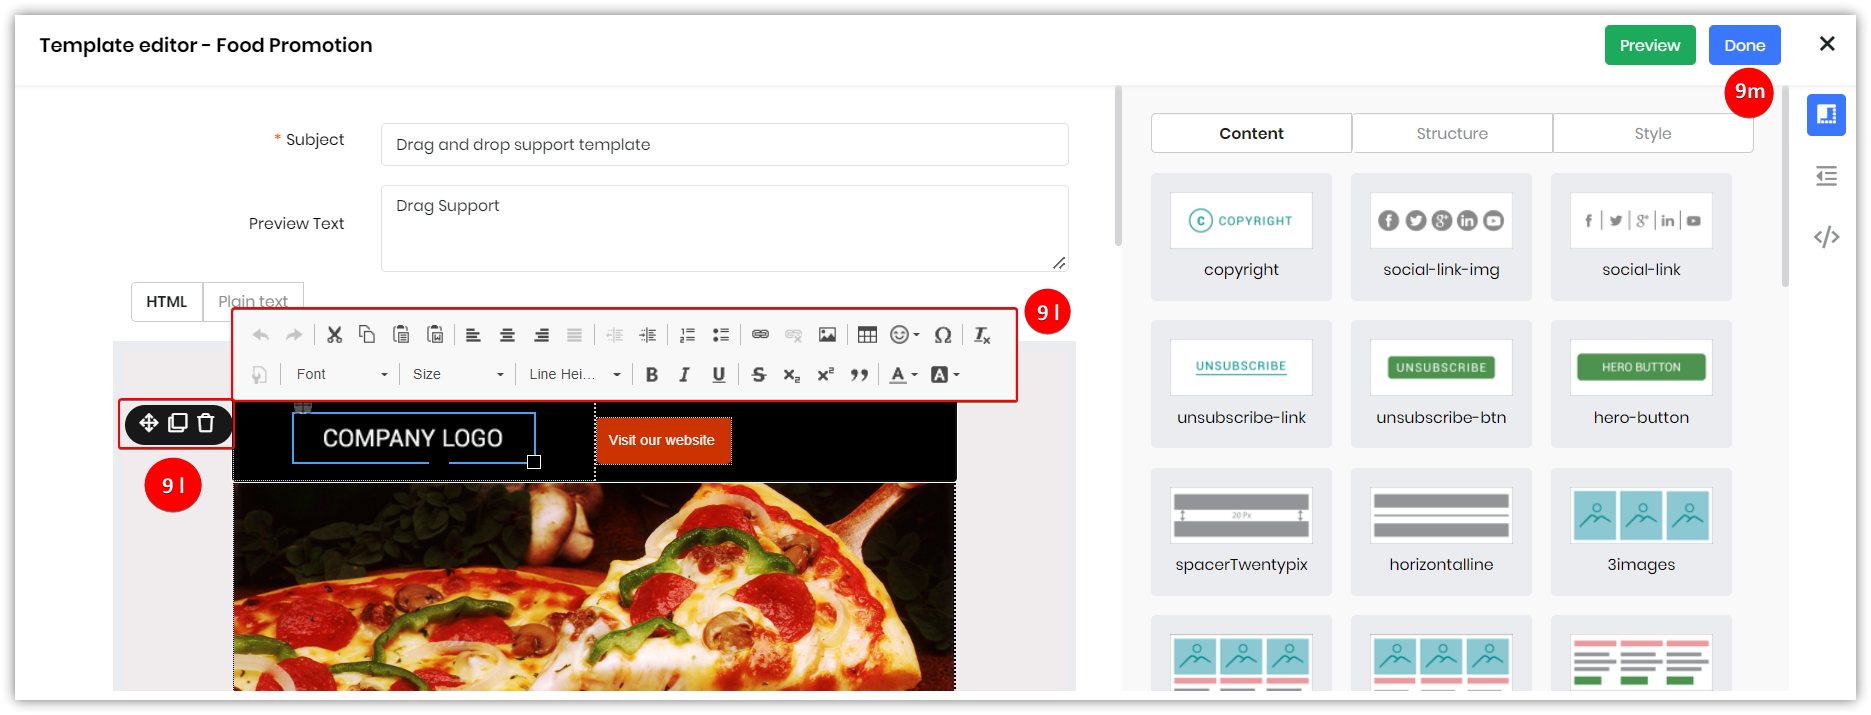Open the Size dropdown

pyautogui.click(x=458, y=374)
